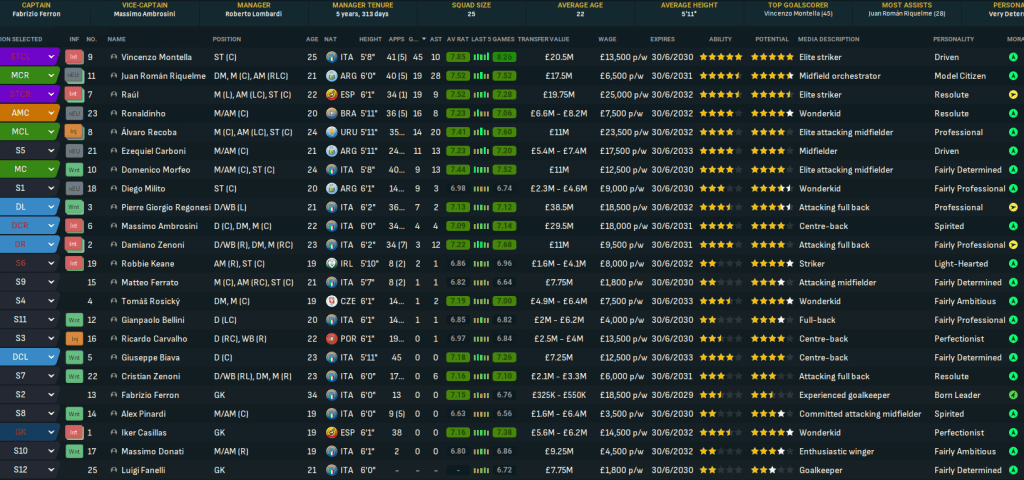This screenshot has width=1024, height=480.
Task: Click Iker Casillas's Spain flag icon
Action: click(x=331, y=432)
